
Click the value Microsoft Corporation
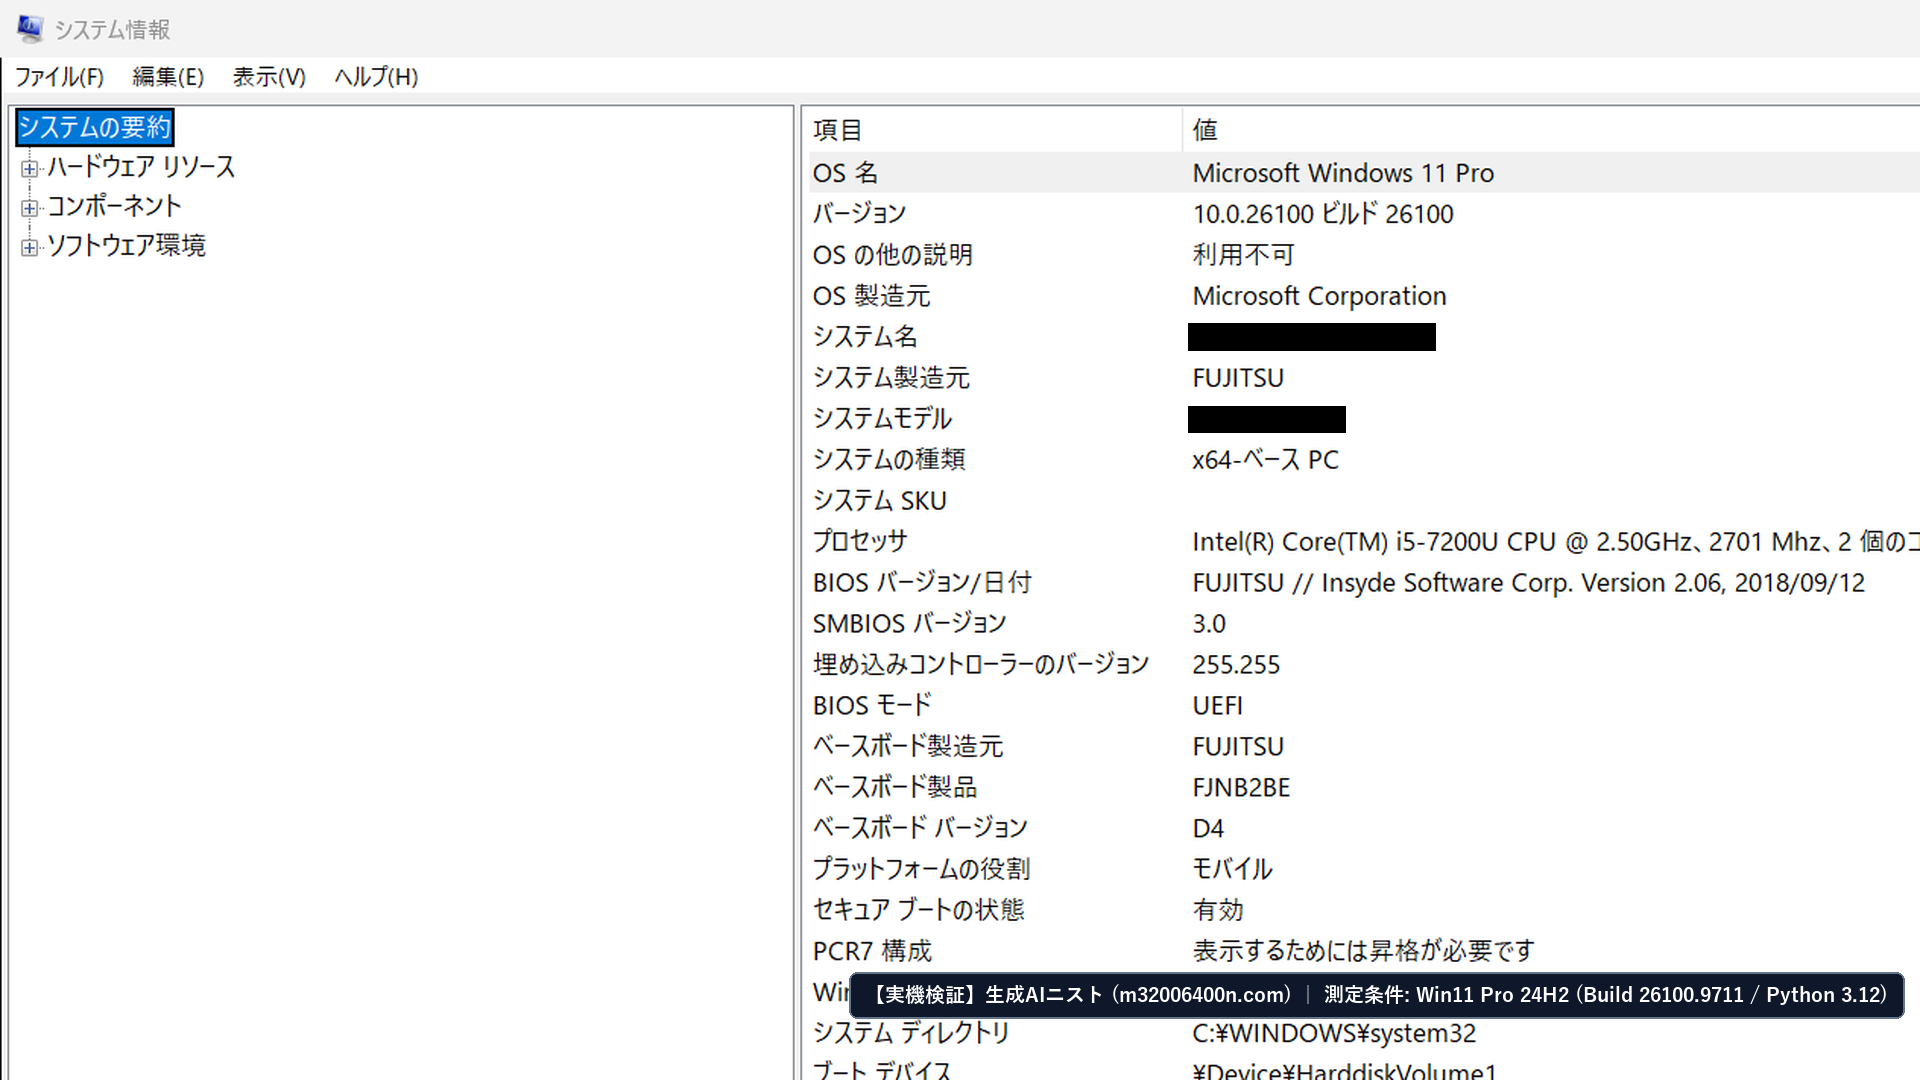(1319, 296)
